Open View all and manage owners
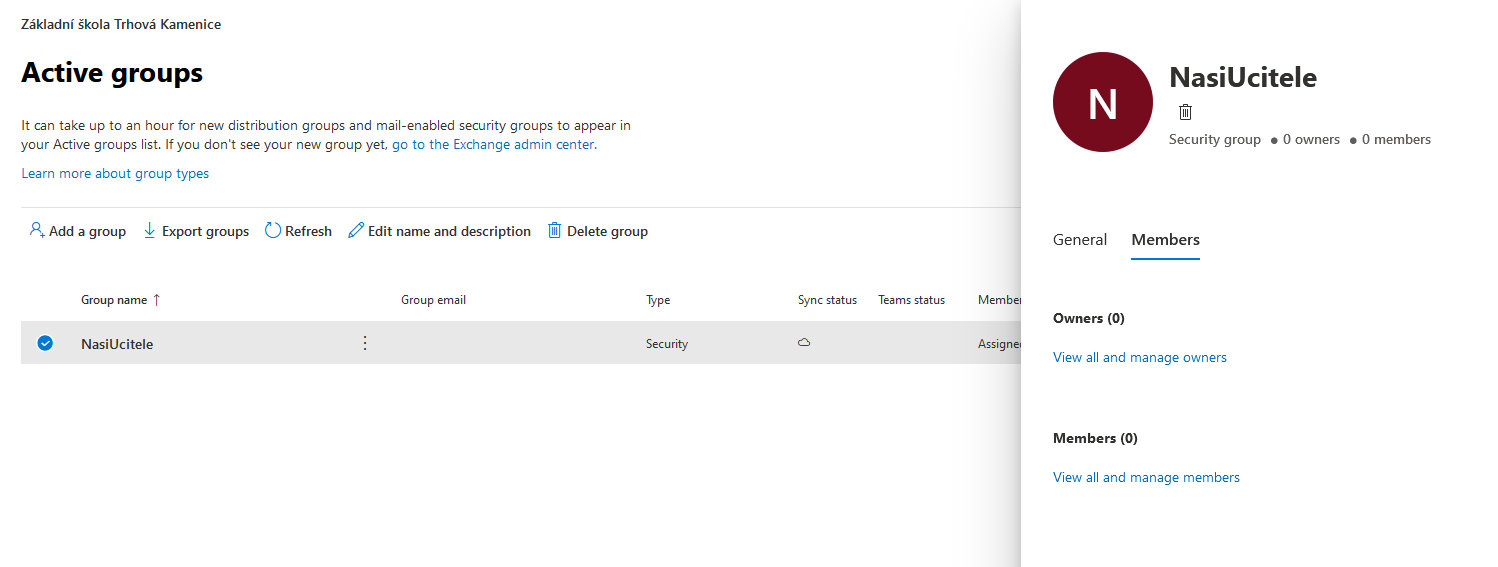 pos(1140,357)
